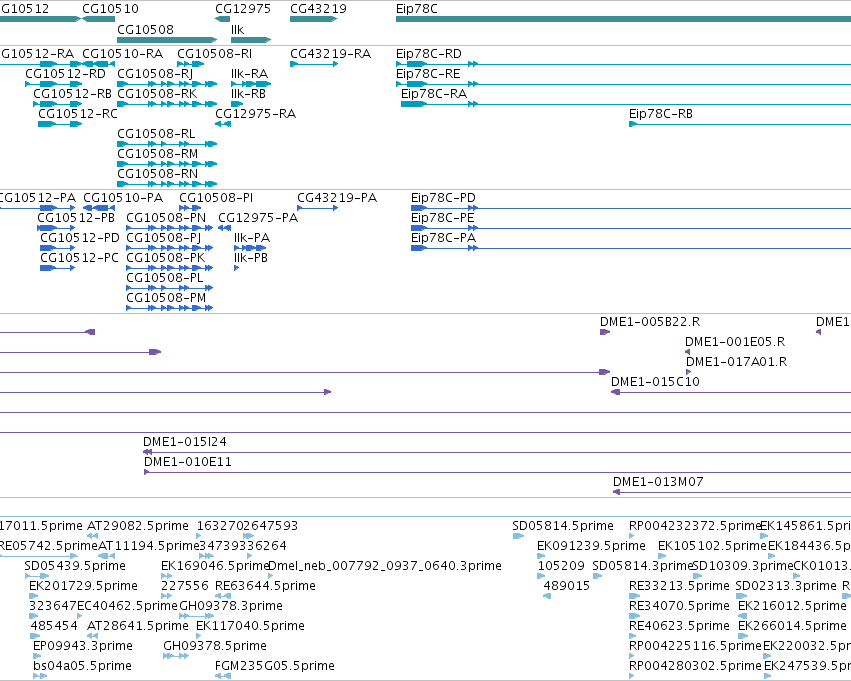Viewport: 851px width, 681px height.
Task: Select the CG12975 gene label
Action: 243,9
